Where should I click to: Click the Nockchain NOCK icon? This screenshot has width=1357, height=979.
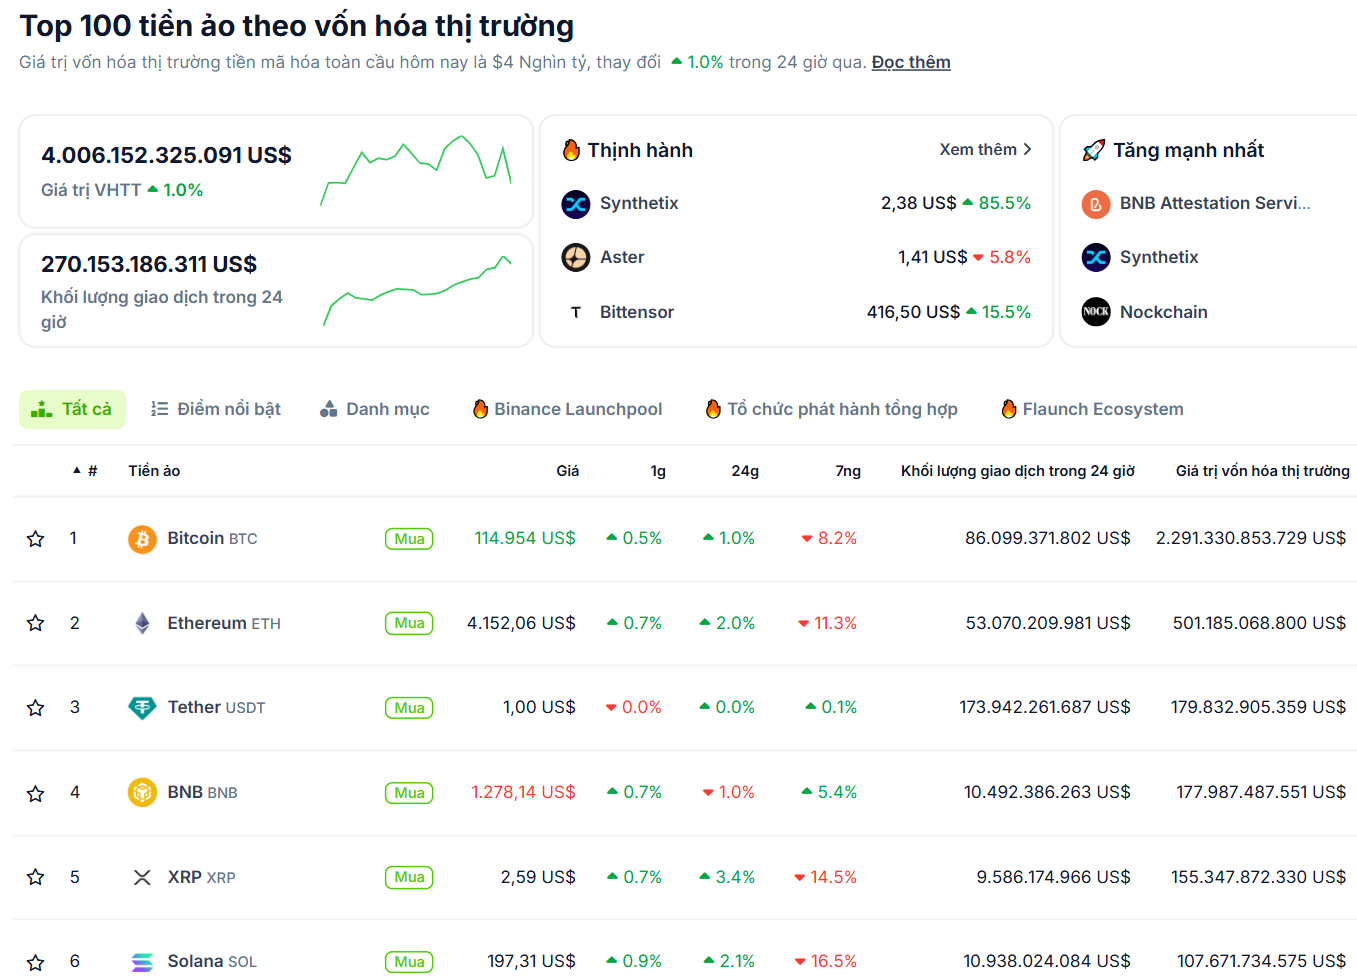(x=1096, y=311)
